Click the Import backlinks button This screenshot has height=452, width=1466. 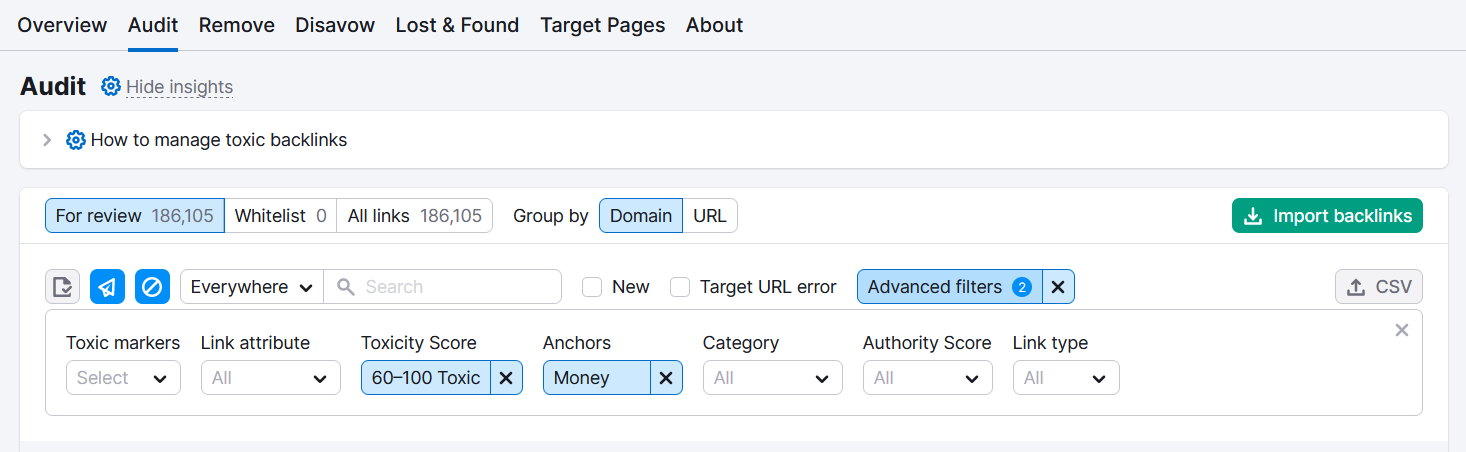pyautogui.click(x=1327, y=216)
